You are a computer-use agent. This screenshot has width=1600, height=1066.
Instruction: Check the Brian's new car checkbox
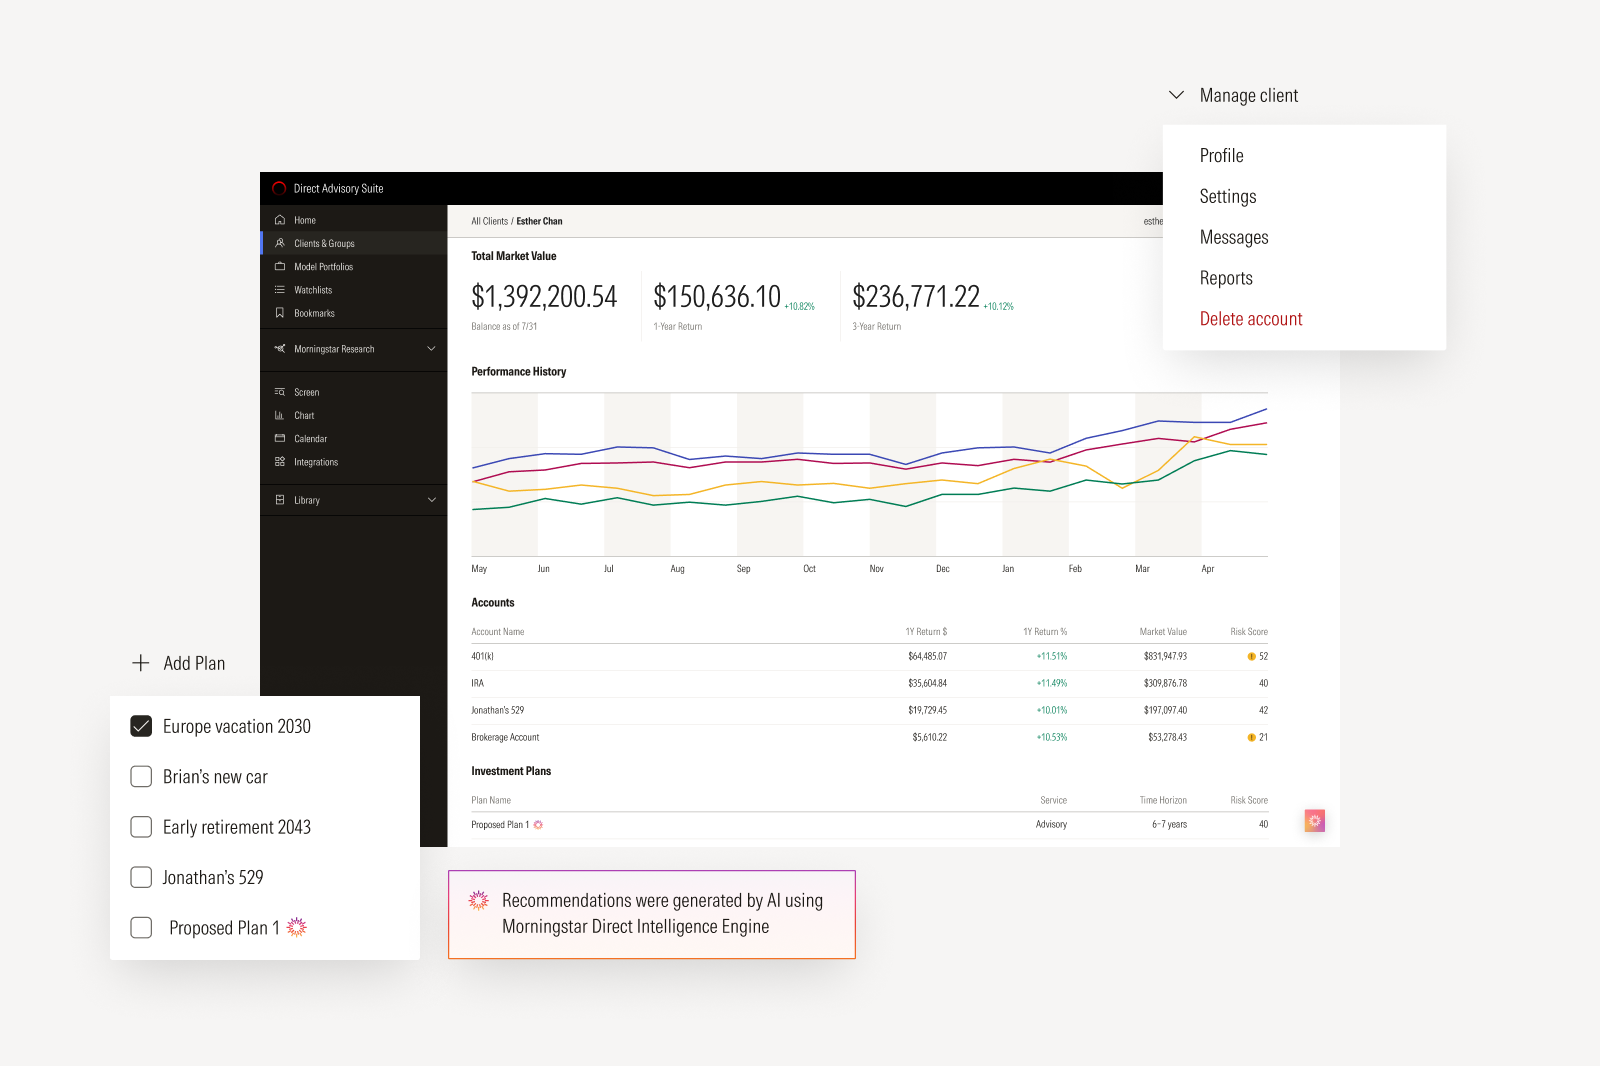point(141,776)
